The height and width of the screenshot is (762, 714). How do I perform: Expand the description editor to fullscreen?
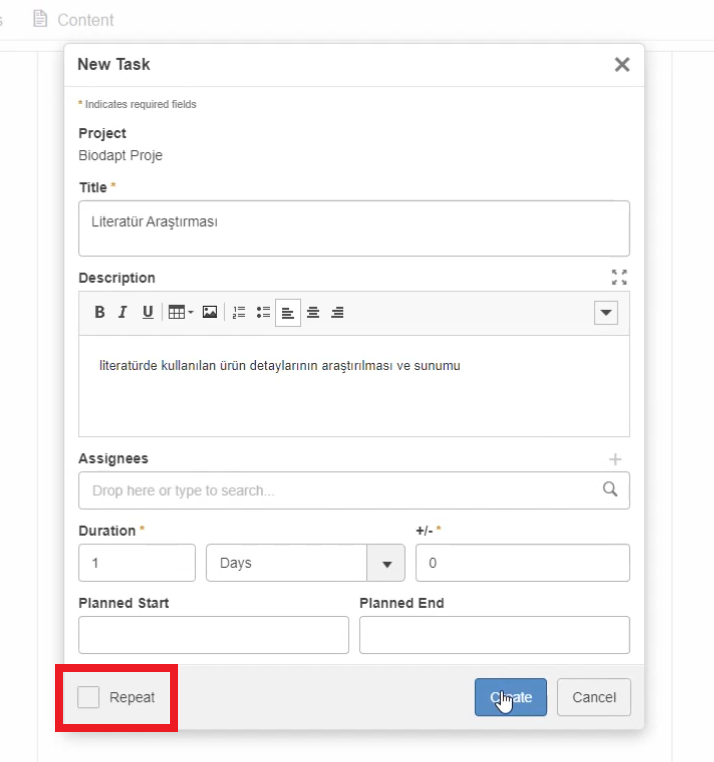coord(619,278)
